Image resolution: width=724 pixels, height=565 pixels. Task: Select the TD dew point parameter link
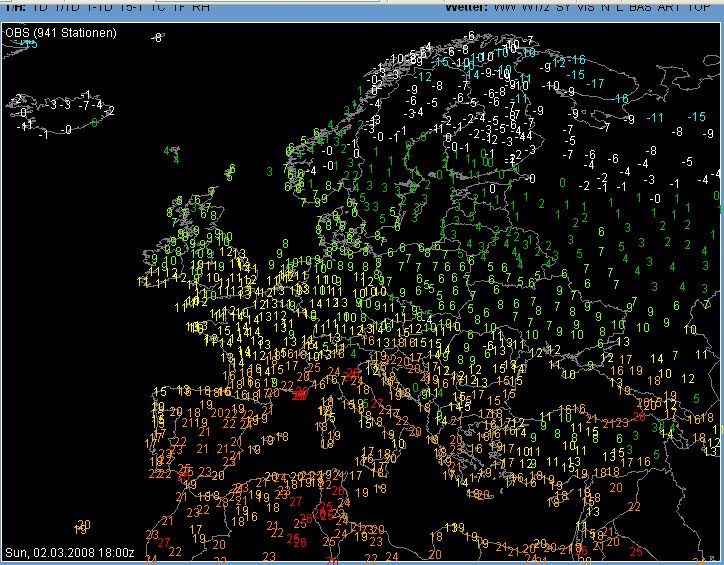[38, 7]
